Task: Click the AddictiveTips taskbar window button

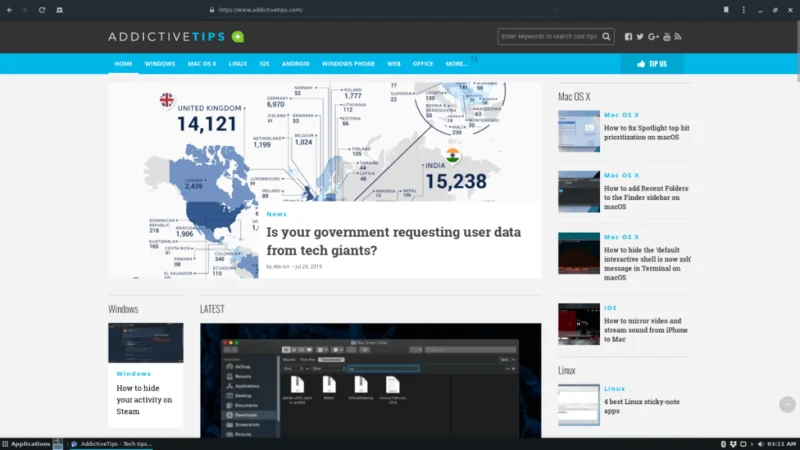Action: [111, 444]
